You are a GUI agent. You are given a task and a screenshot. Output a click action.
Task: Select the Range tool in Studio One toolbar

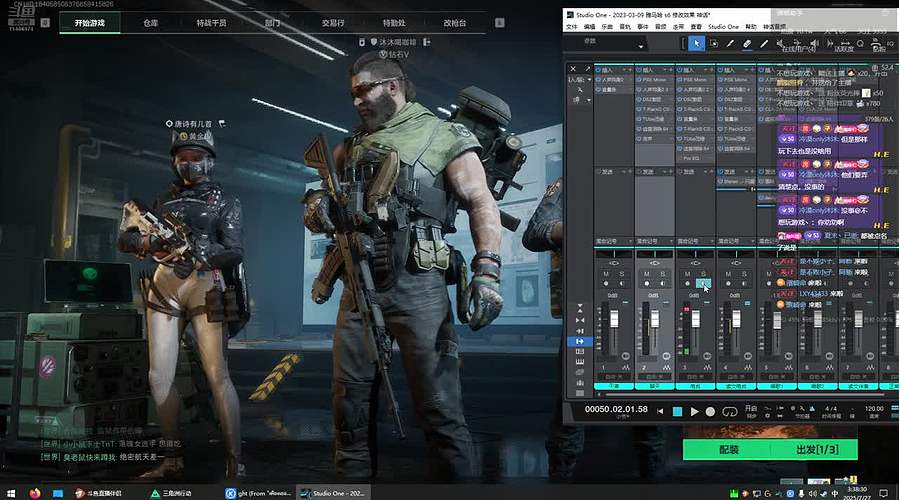(714, 44)
